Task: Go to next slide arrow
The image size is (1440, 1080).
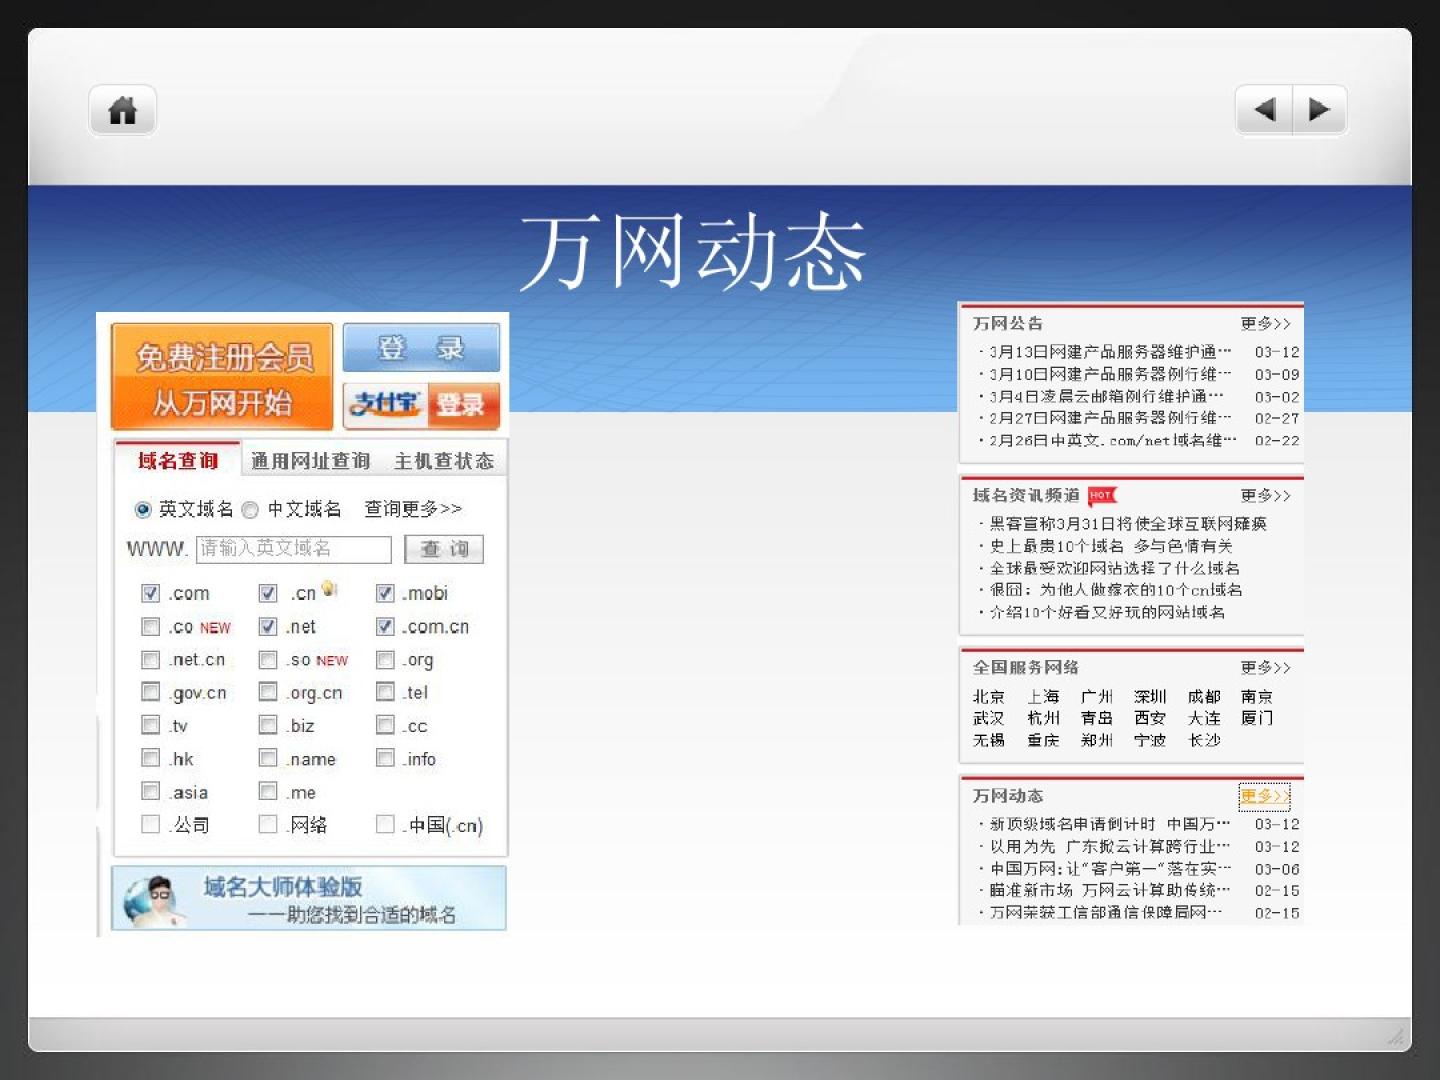Action: pyautogui.click(x=1319, y=110)
